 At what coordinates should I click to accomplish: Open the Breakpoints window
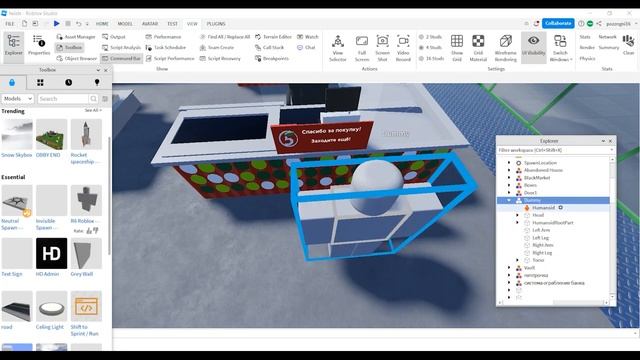271,58
